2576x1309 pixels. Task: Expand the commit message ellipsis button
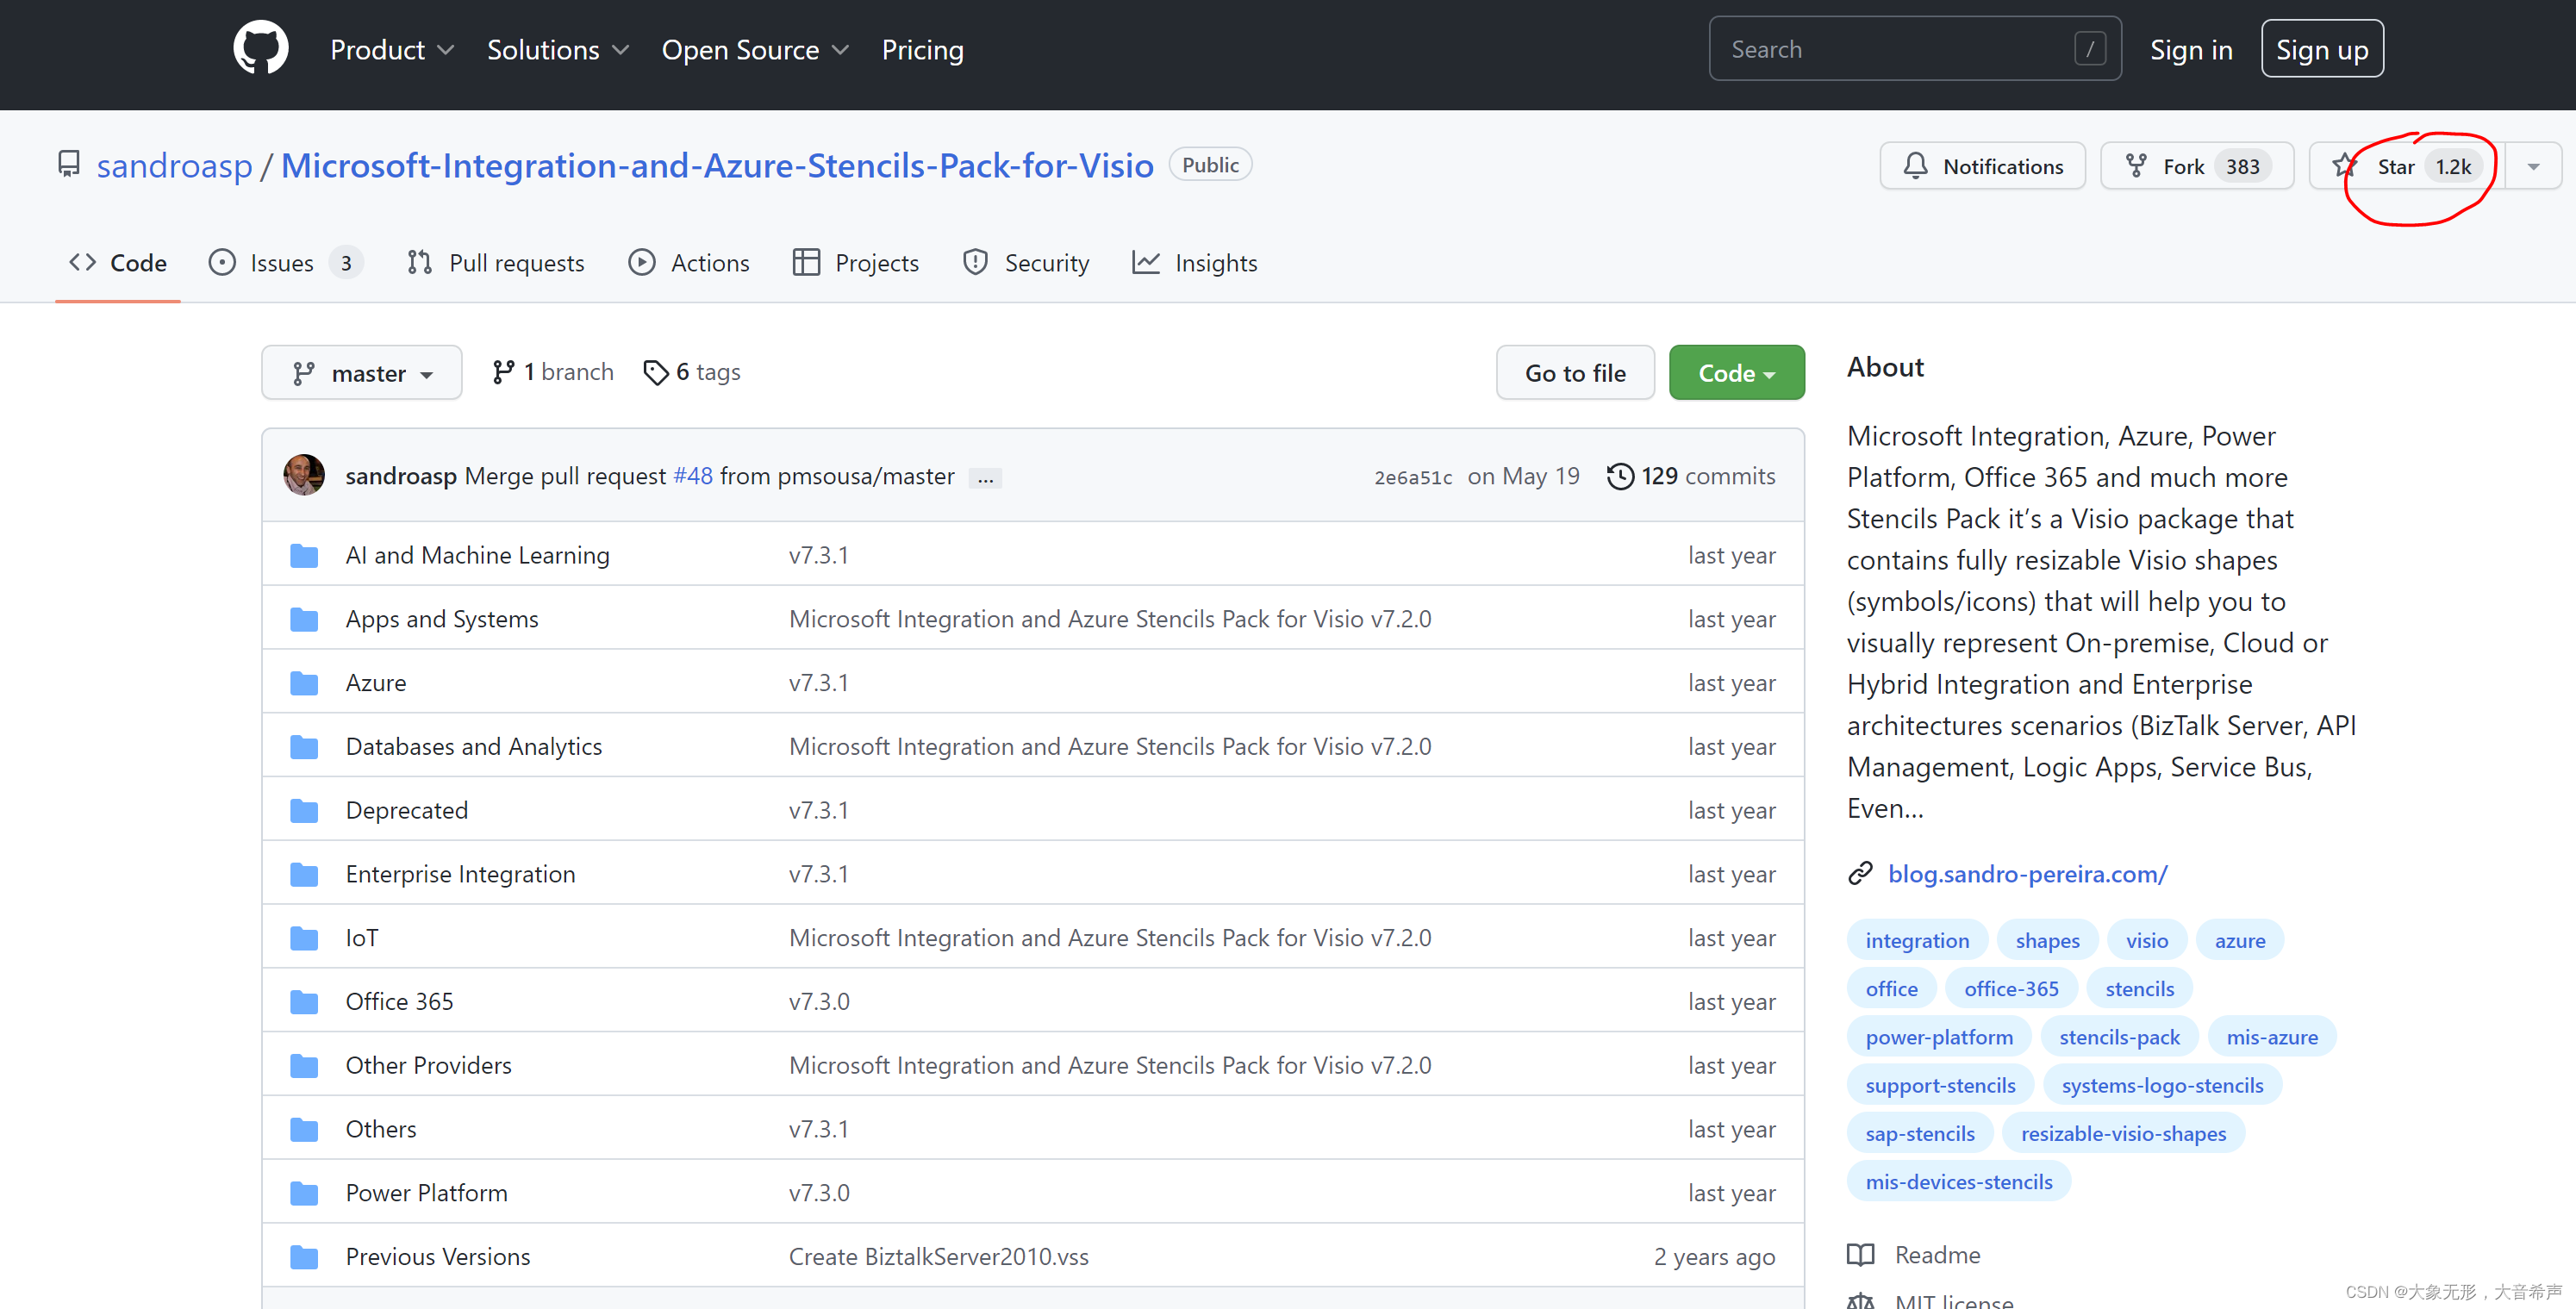click(x=985, y=478)
